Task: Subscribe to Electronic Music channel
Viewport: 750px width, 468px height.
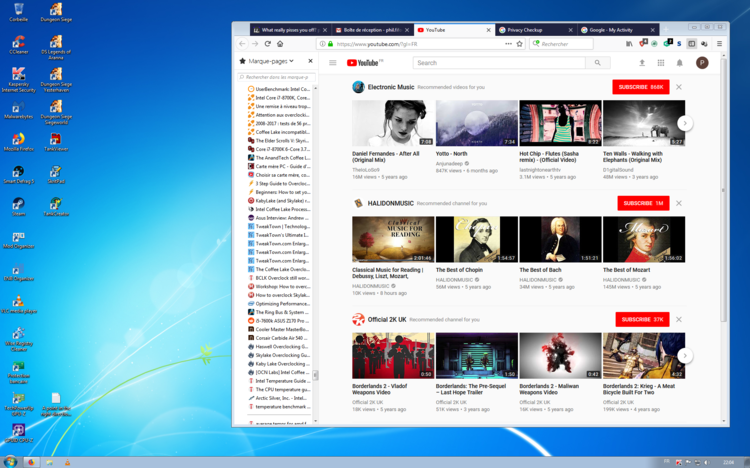Action: click(640, 87)
